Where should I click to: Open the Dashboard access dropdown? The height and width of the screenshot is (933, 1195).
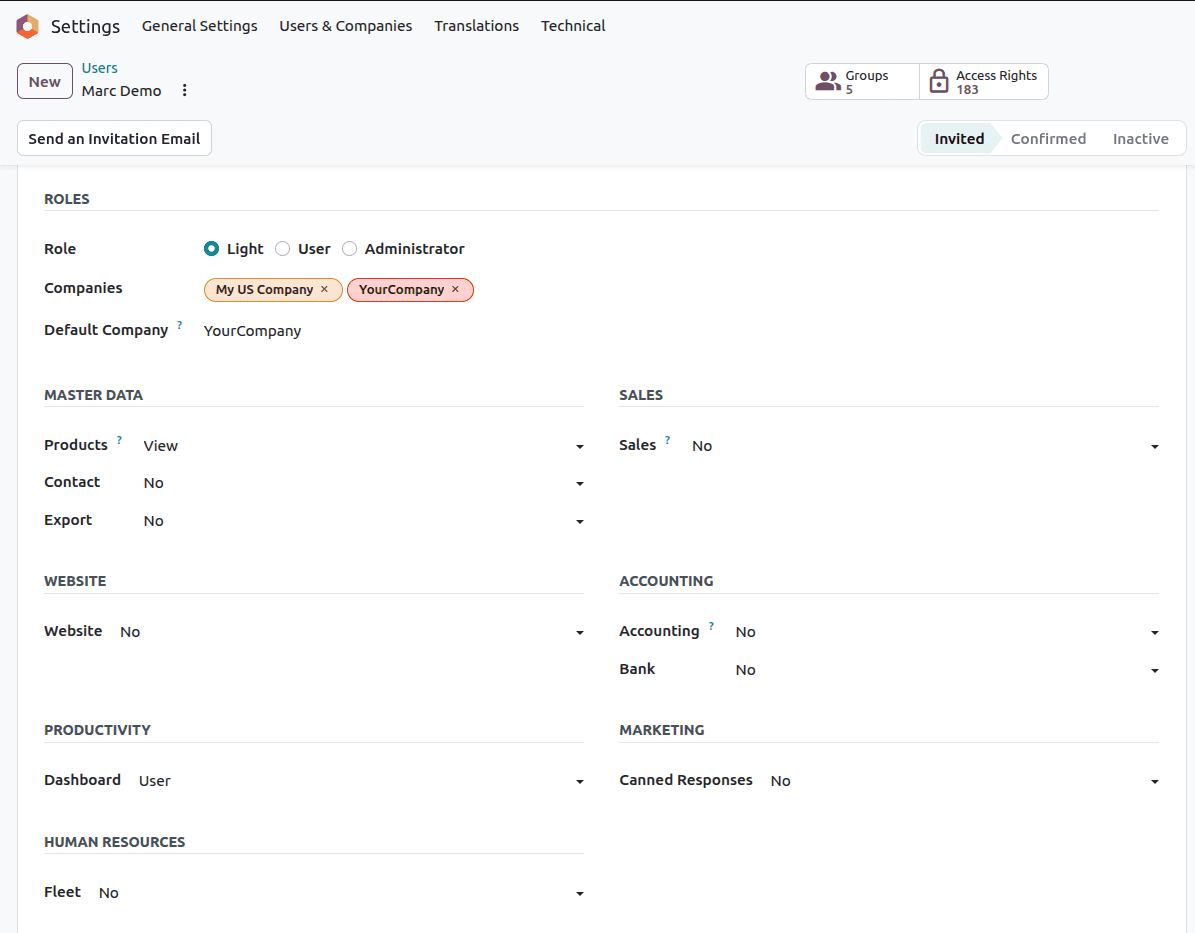[361, 781]
